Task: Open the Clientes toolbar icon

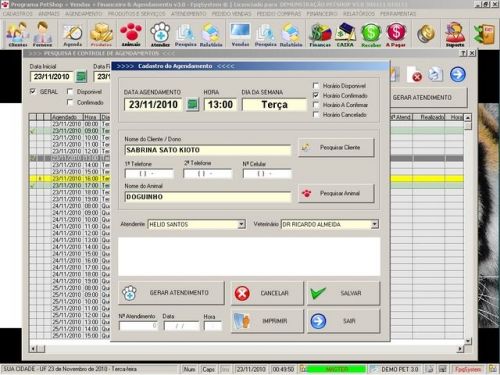Action: (18, 34)
